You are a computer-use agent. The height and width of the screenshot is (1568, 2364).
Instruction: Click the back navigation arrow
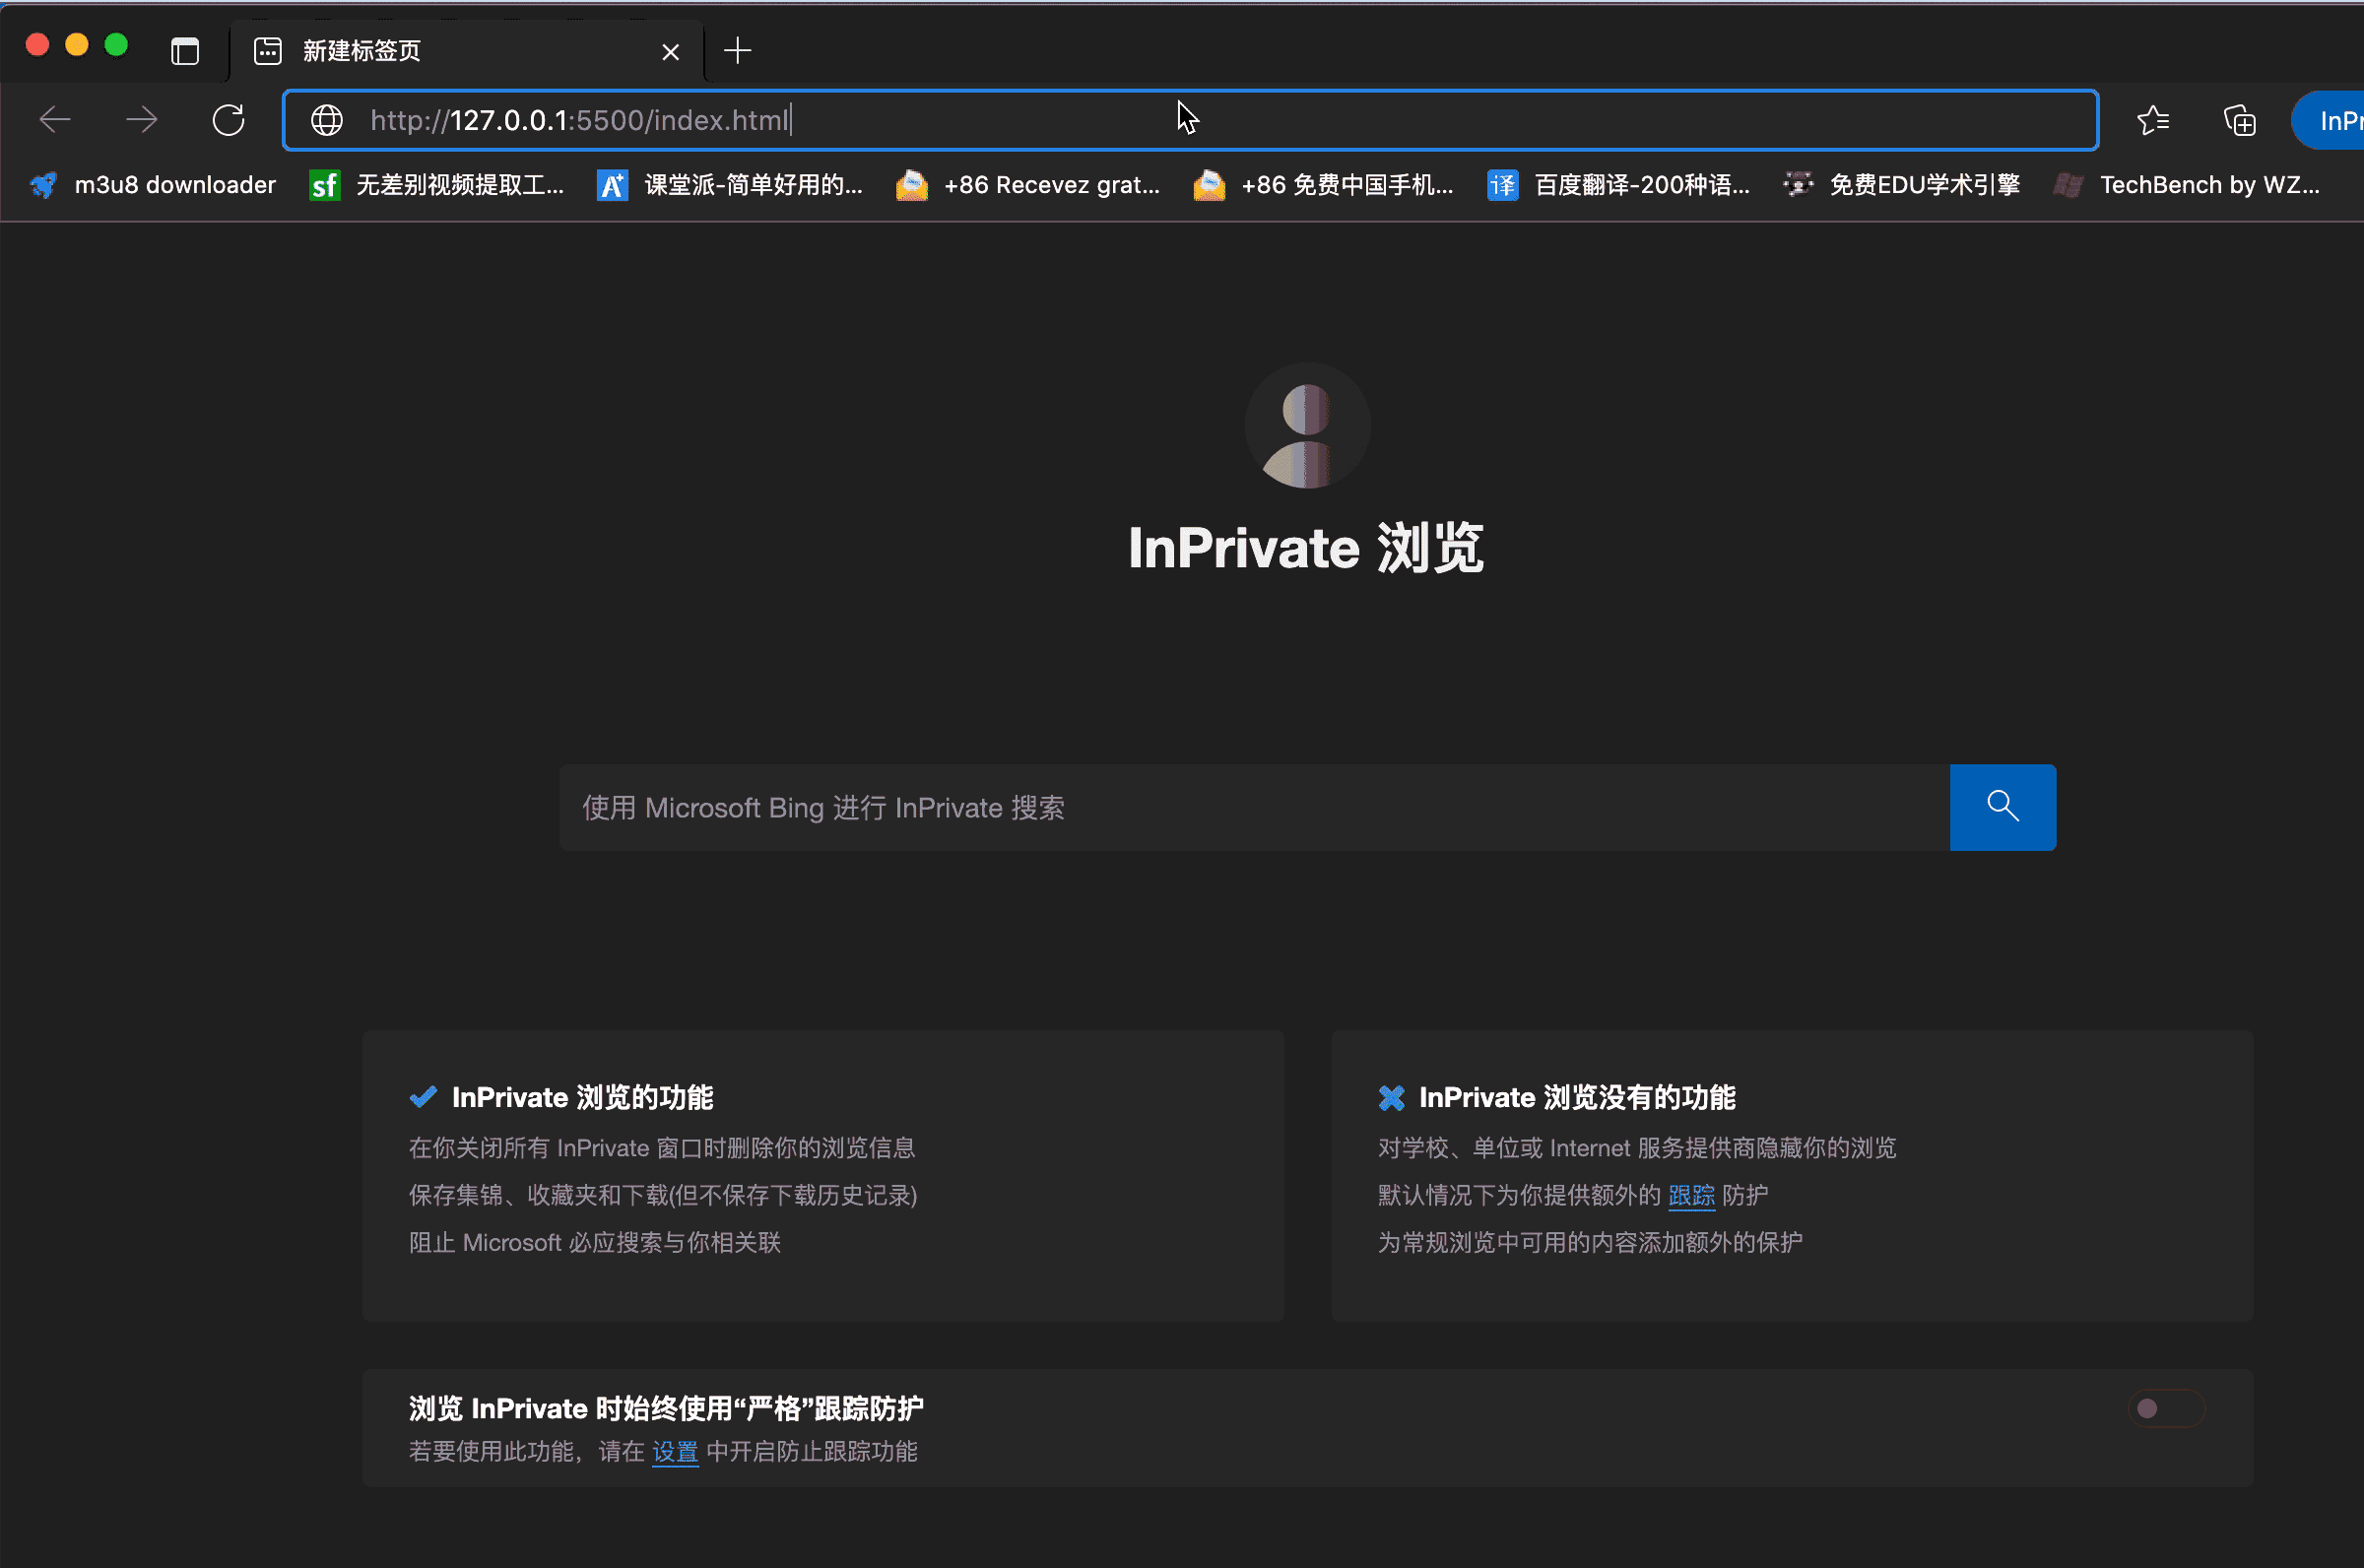55,120
